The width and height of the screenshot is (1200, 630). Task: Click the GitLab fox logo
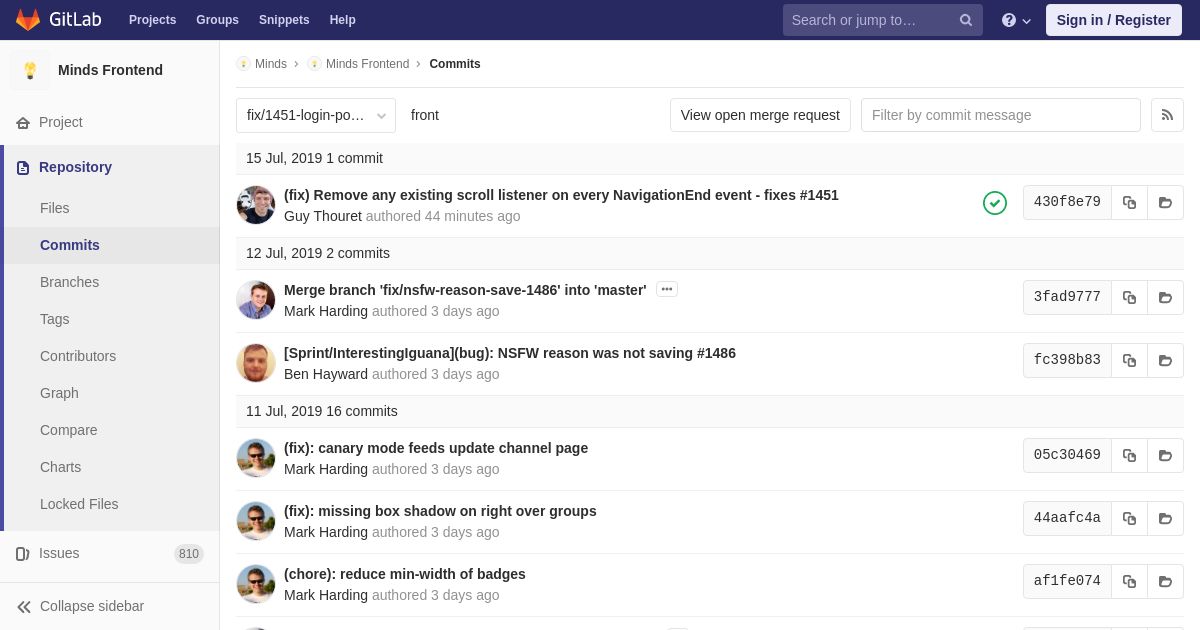tap(28, 20)
